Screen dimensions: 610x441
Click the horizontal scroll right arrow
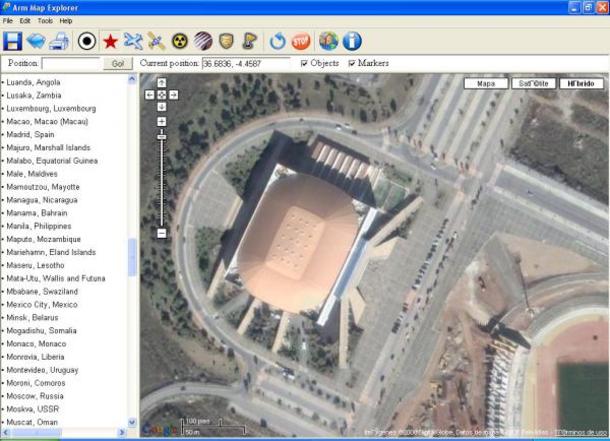(122, 432)
